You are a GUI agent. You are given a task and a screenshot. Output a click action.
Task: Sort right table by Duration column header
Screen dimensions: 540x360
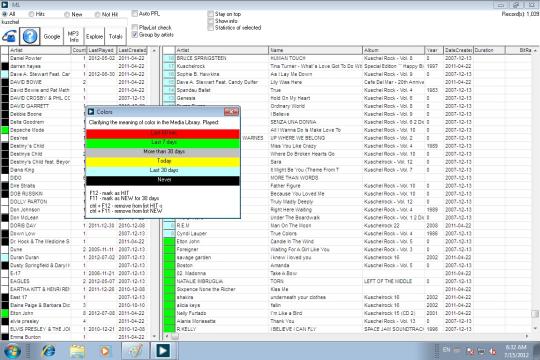(x=489, y=50)
